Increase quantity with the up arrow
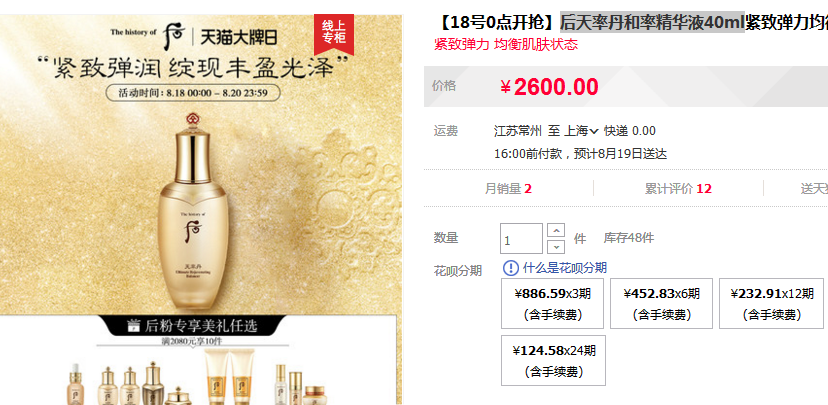The image size is (828, 405). click(x=556, y=230)
